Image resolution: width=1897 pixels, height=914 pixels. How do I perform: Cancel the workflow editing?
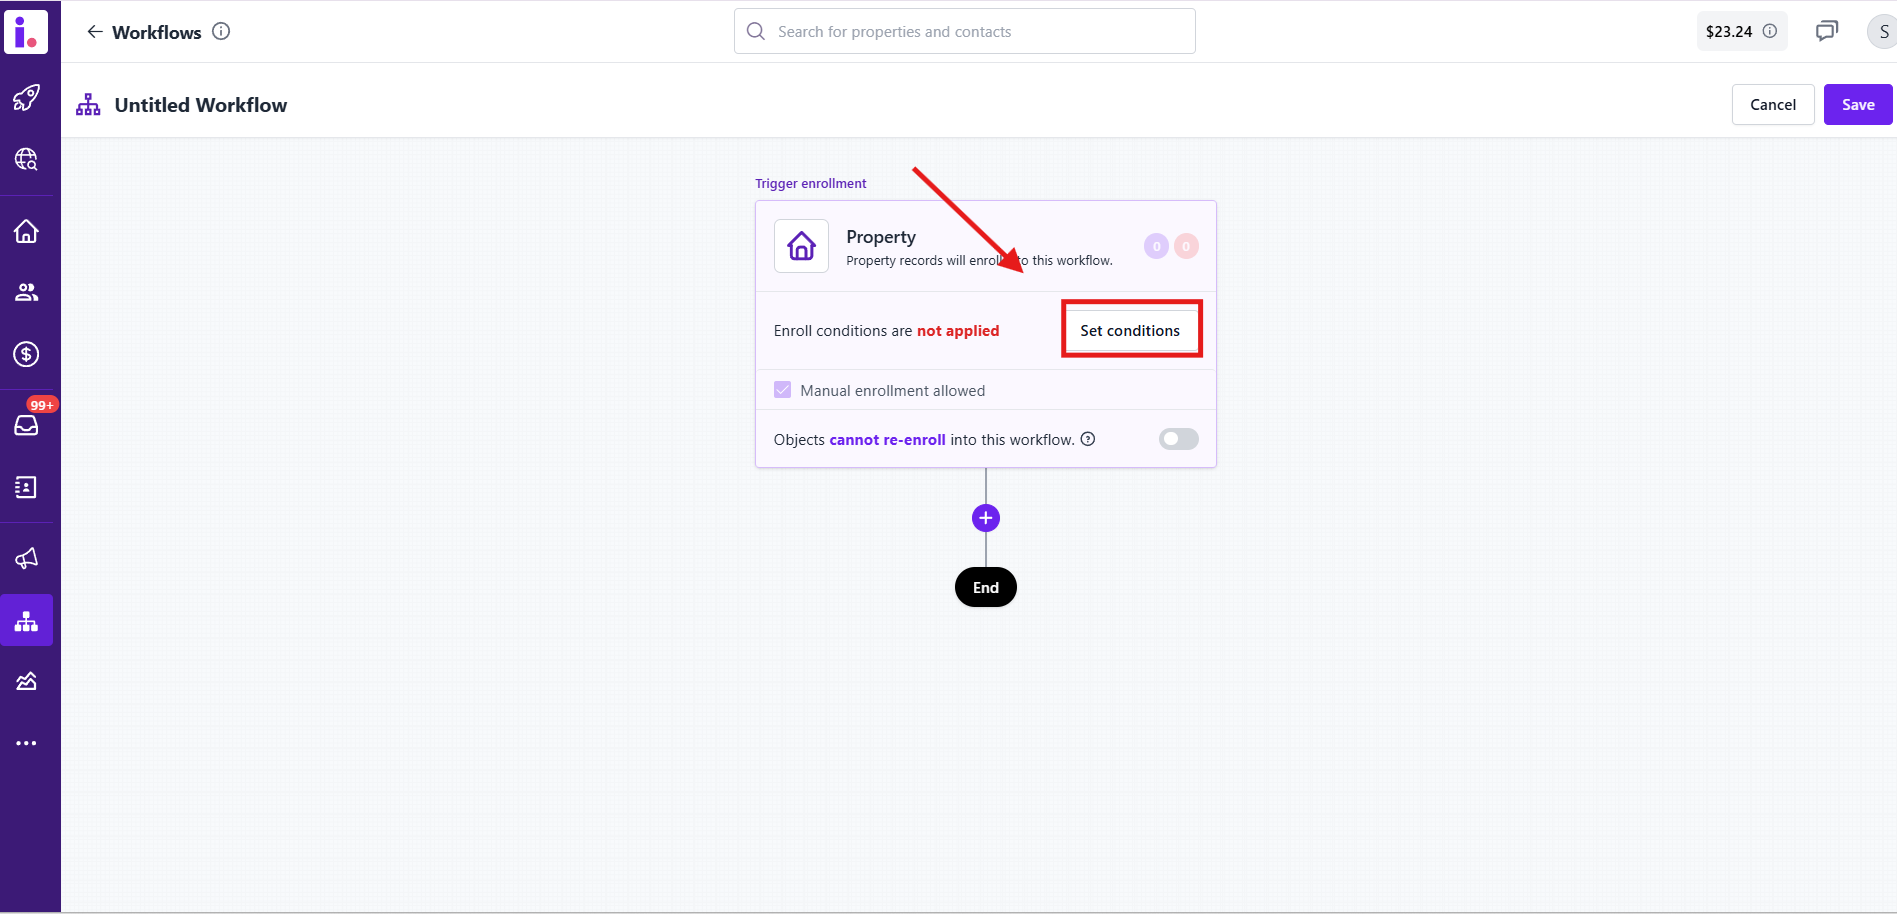1772,105
